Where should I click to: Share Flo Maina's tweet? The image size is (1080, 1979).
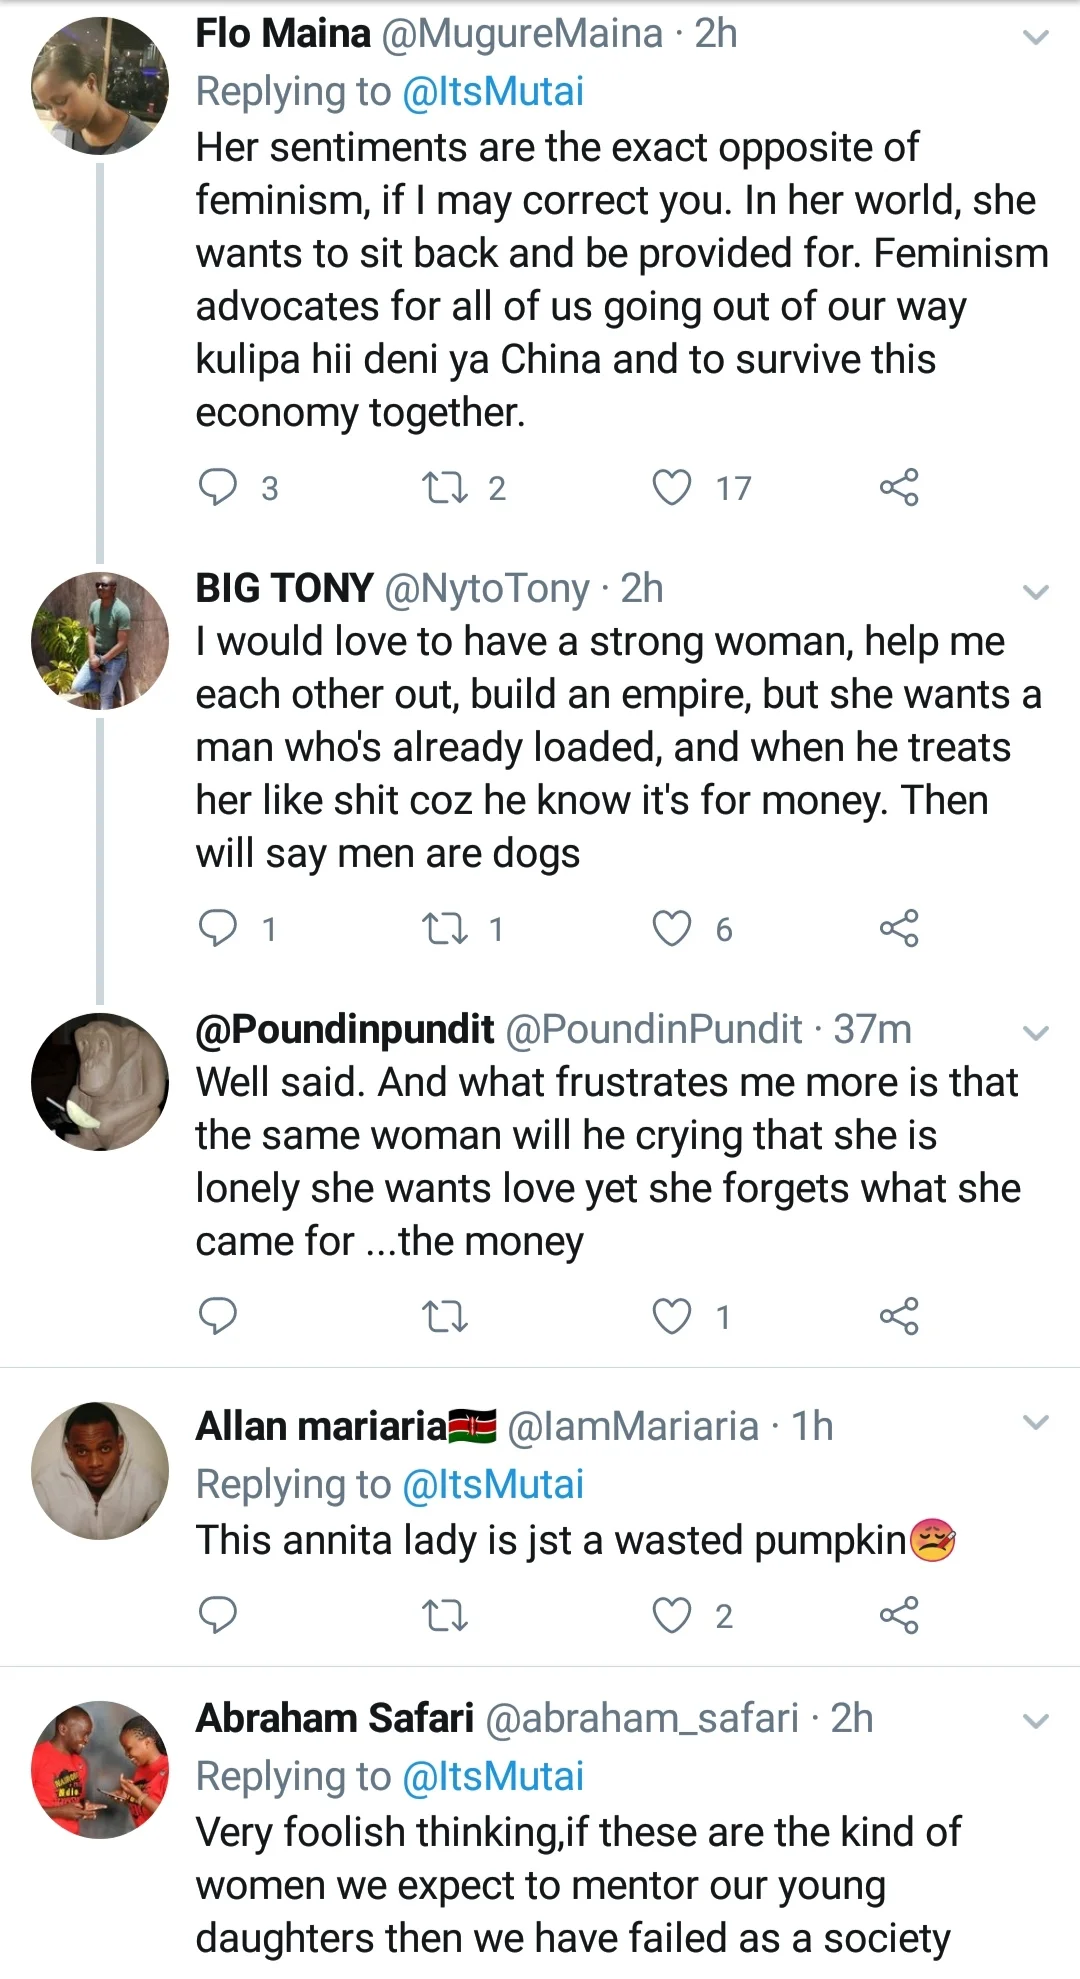coord(898,487)
